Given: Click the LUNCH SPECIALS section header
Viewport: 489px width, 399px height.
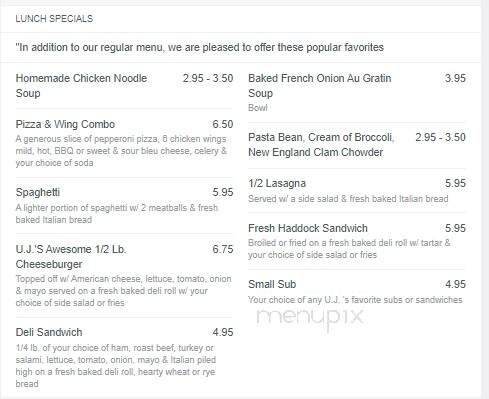Looking at the screenshot, I should pyautogui.click(x=54, y=19).
